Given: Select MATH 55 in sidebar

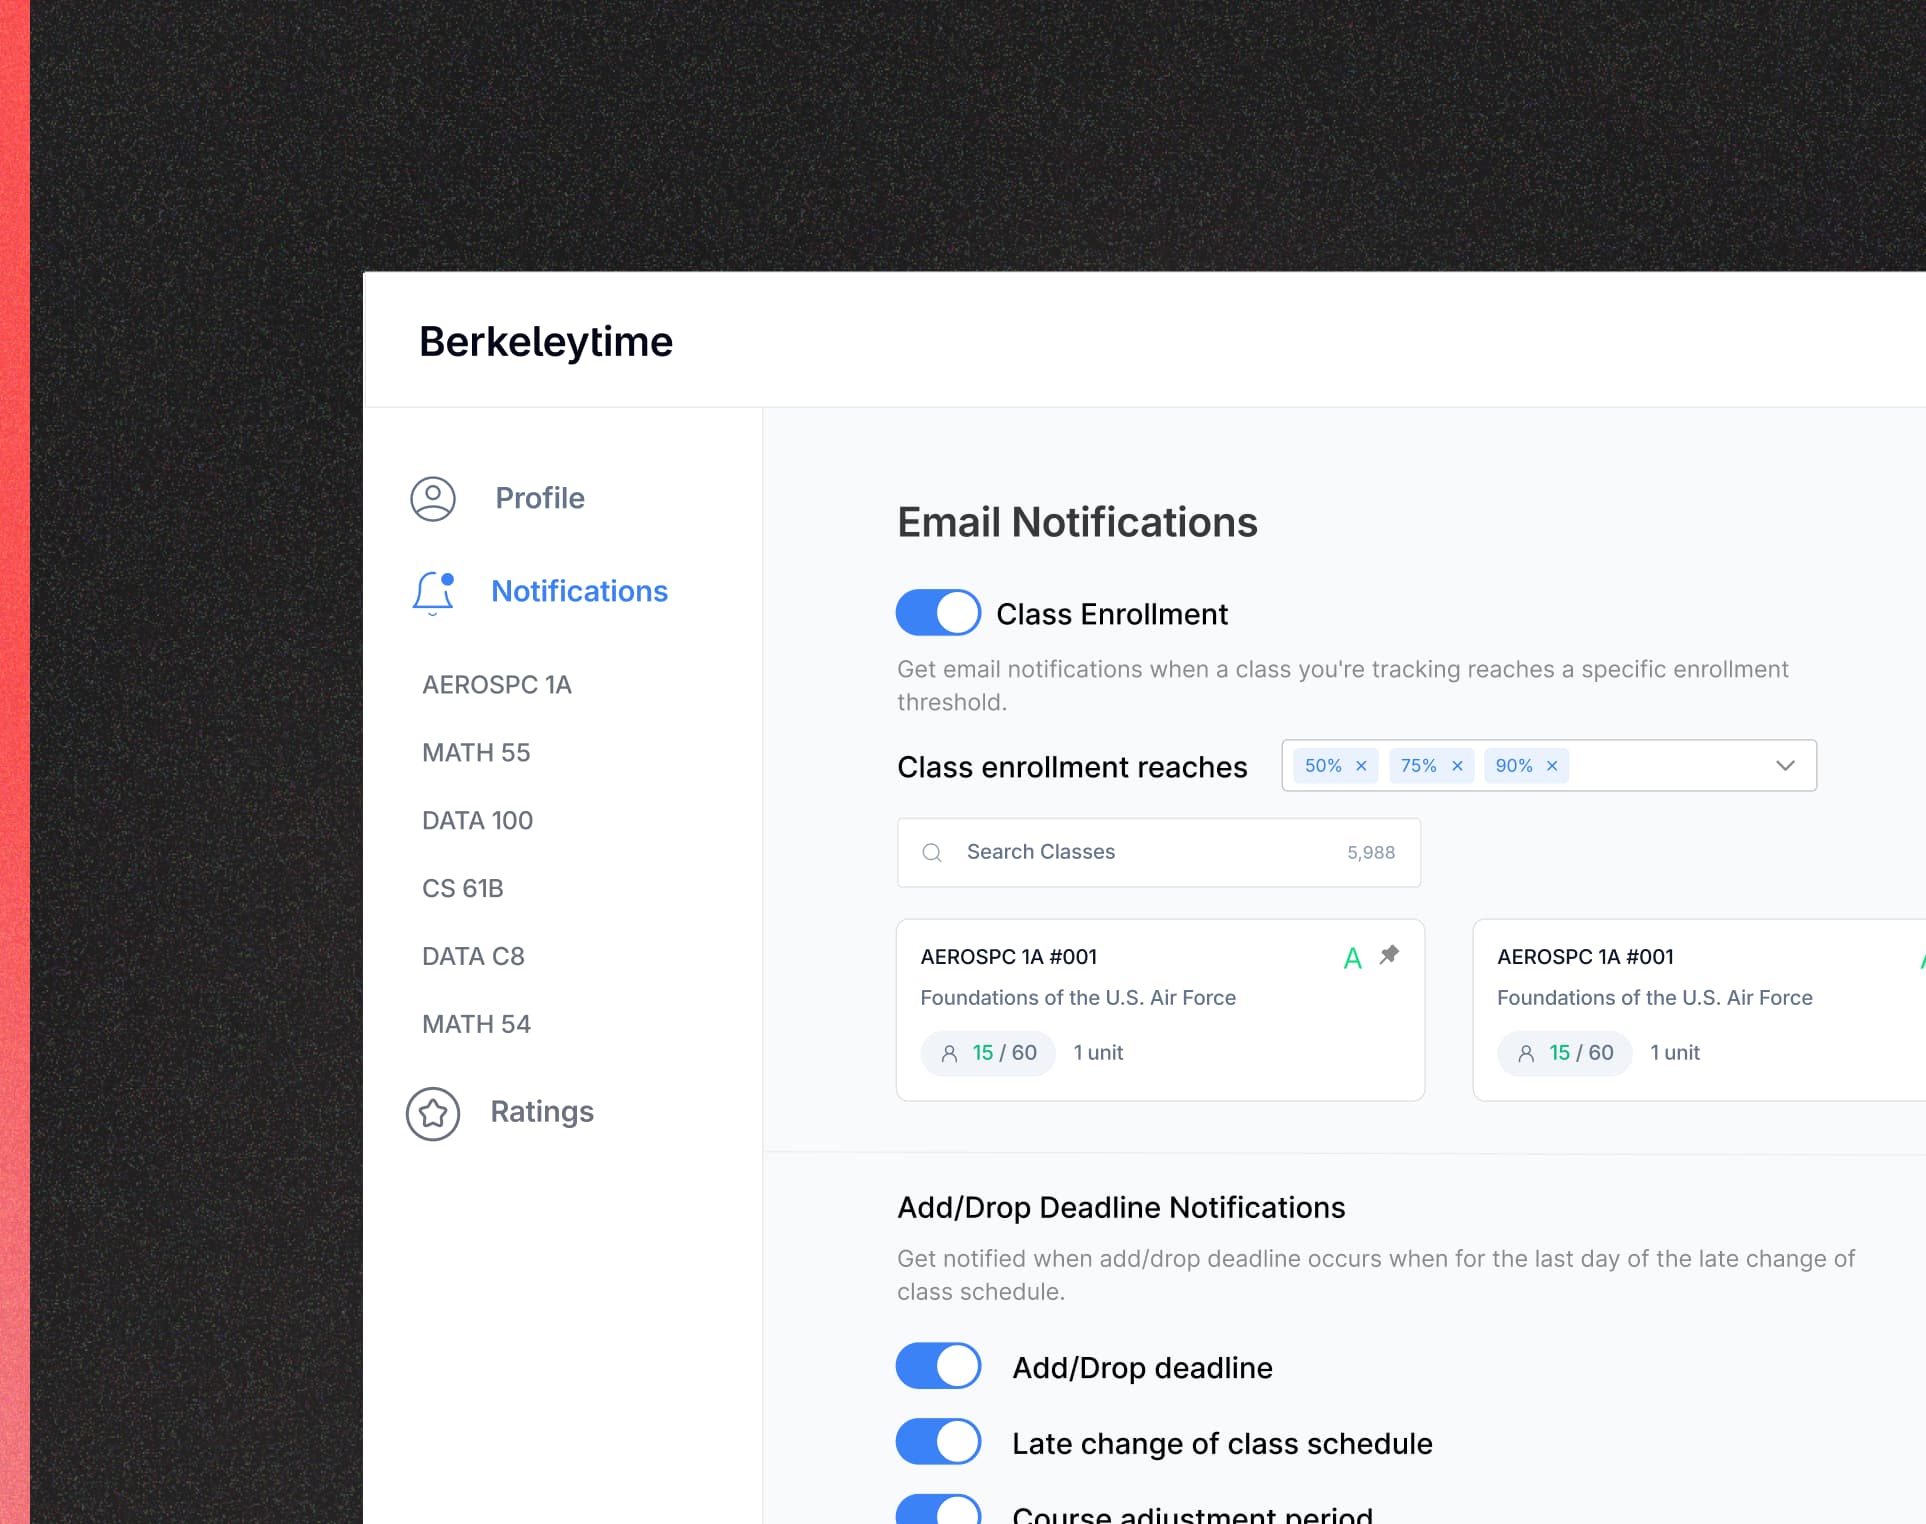Looking at the screenshot, I should click(476, 753).
